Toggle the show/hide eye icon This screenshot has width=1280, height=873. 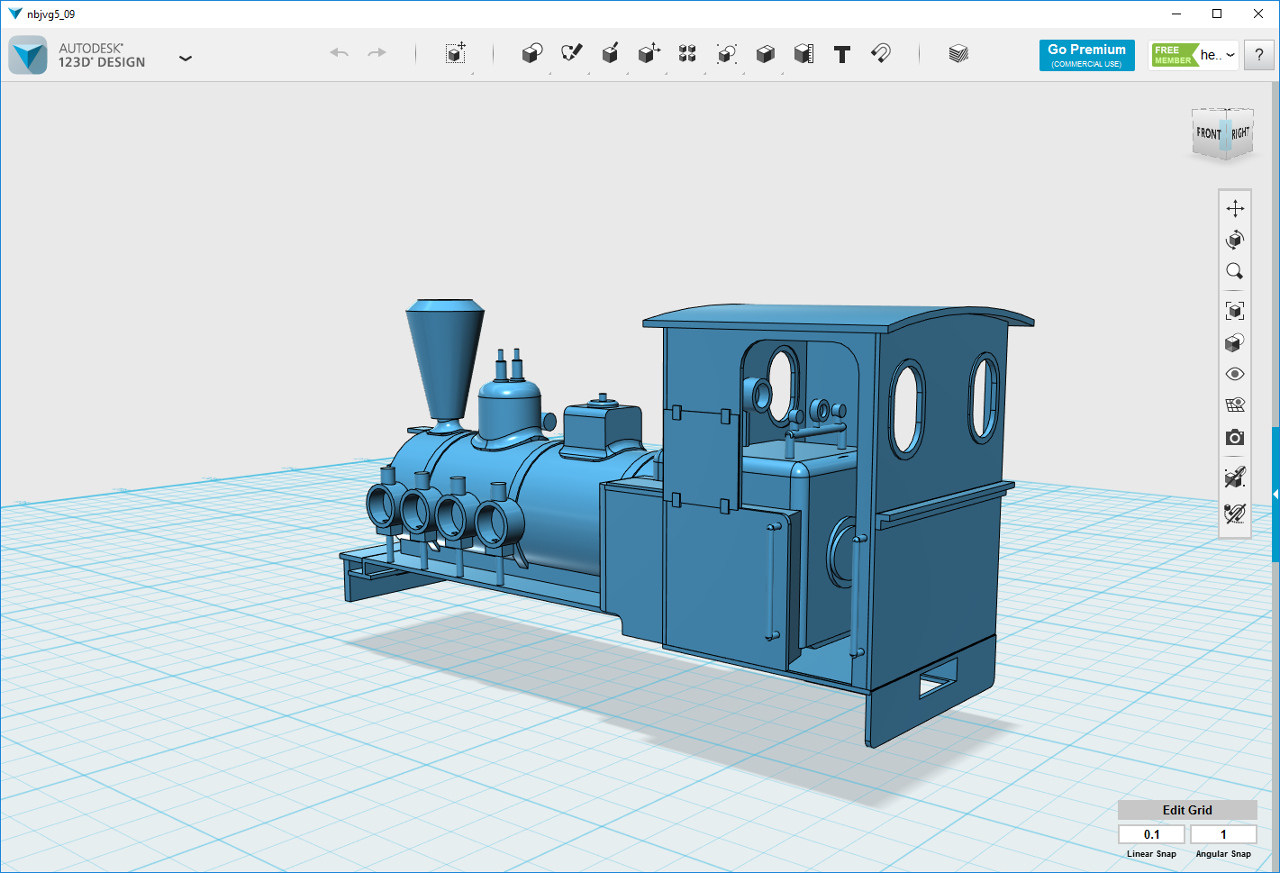pos(1235,374)
